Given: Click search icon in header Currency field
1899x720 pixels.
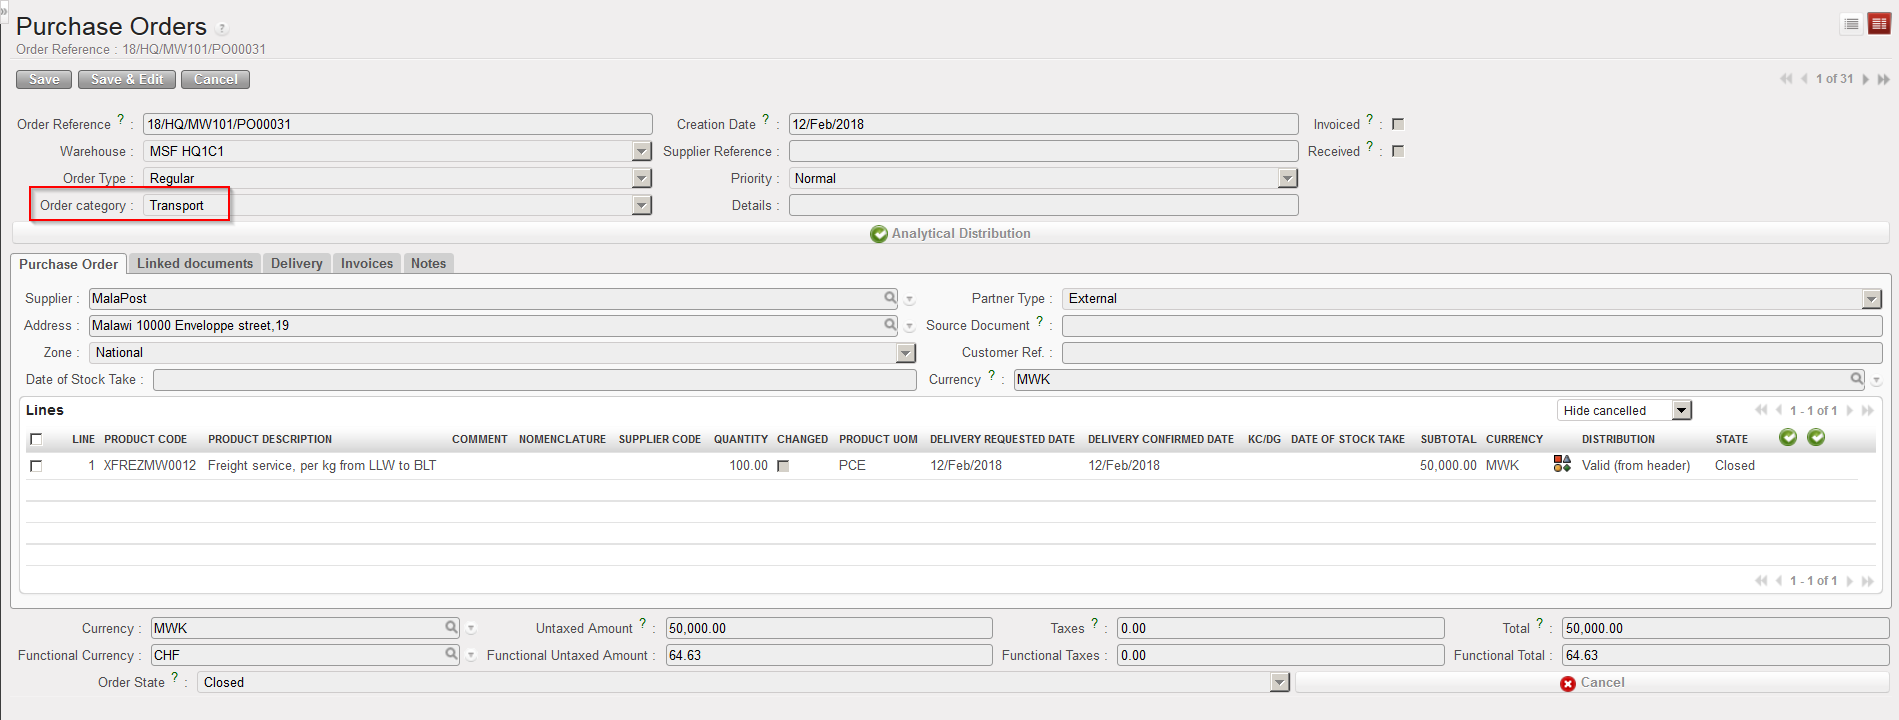Looking at the screenshot, I should point(1856,379).
